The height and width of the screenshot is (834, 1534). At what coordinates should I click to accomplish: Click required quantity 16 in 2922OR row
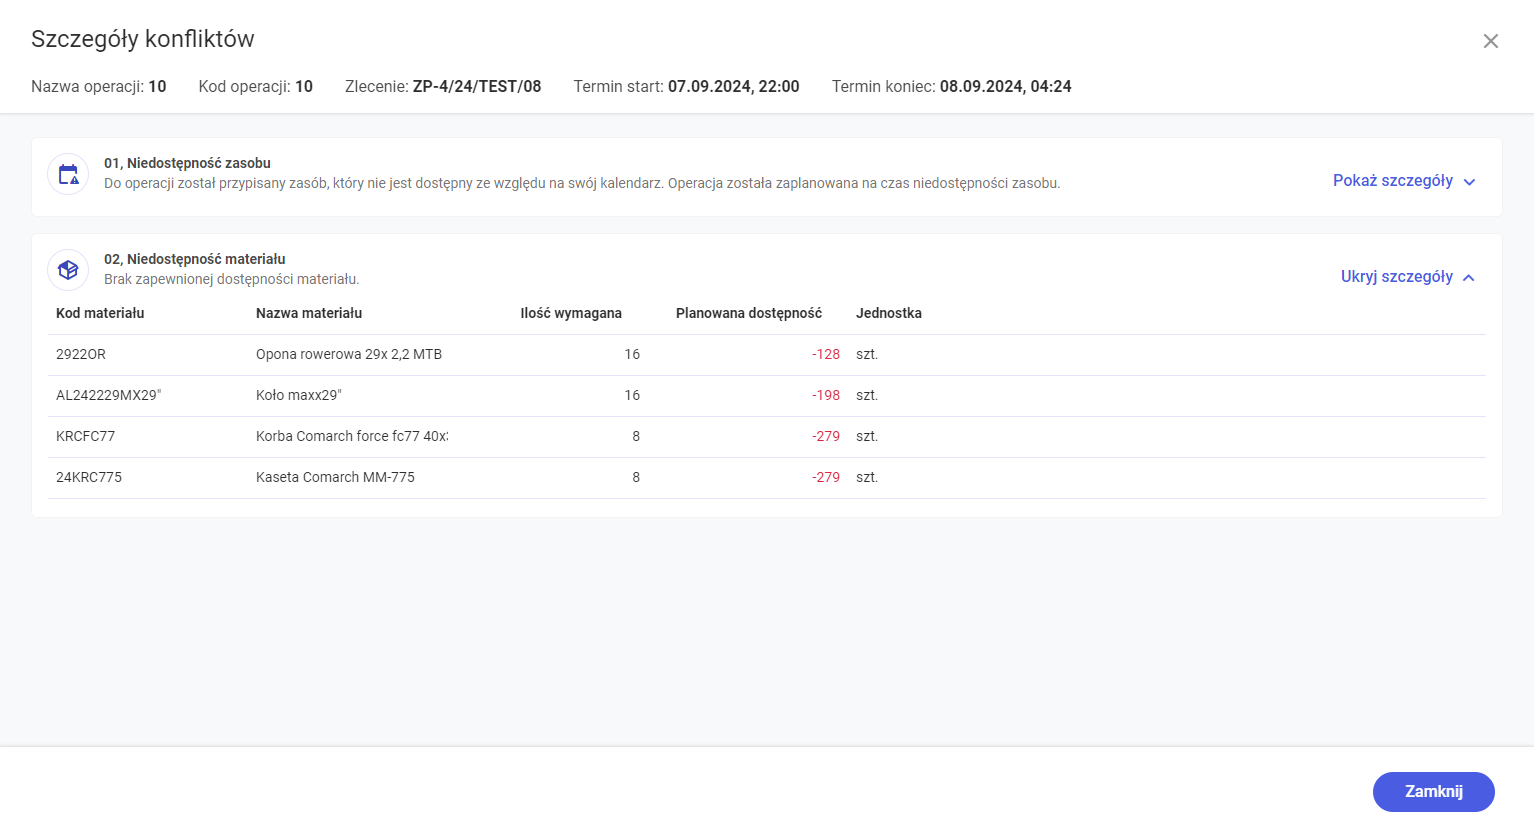point(632,354)
